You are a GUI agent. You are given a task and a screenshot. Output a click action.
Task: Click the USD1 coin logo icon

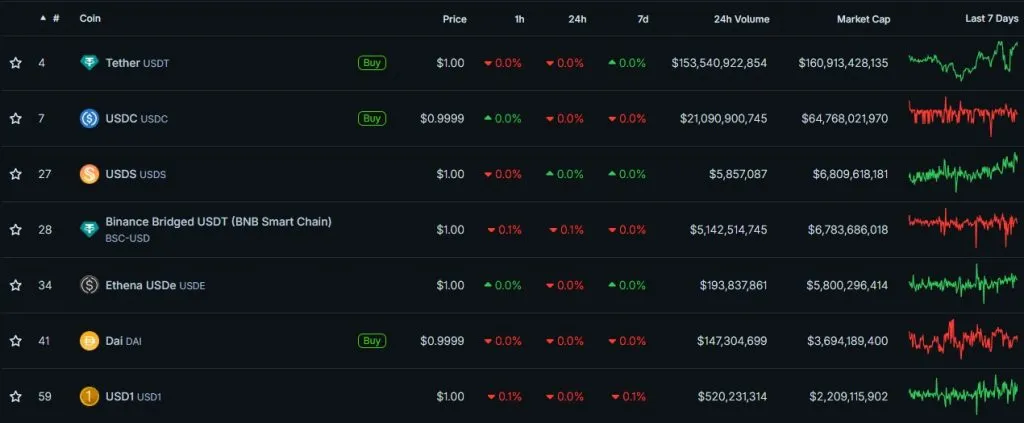coord(89,396)
